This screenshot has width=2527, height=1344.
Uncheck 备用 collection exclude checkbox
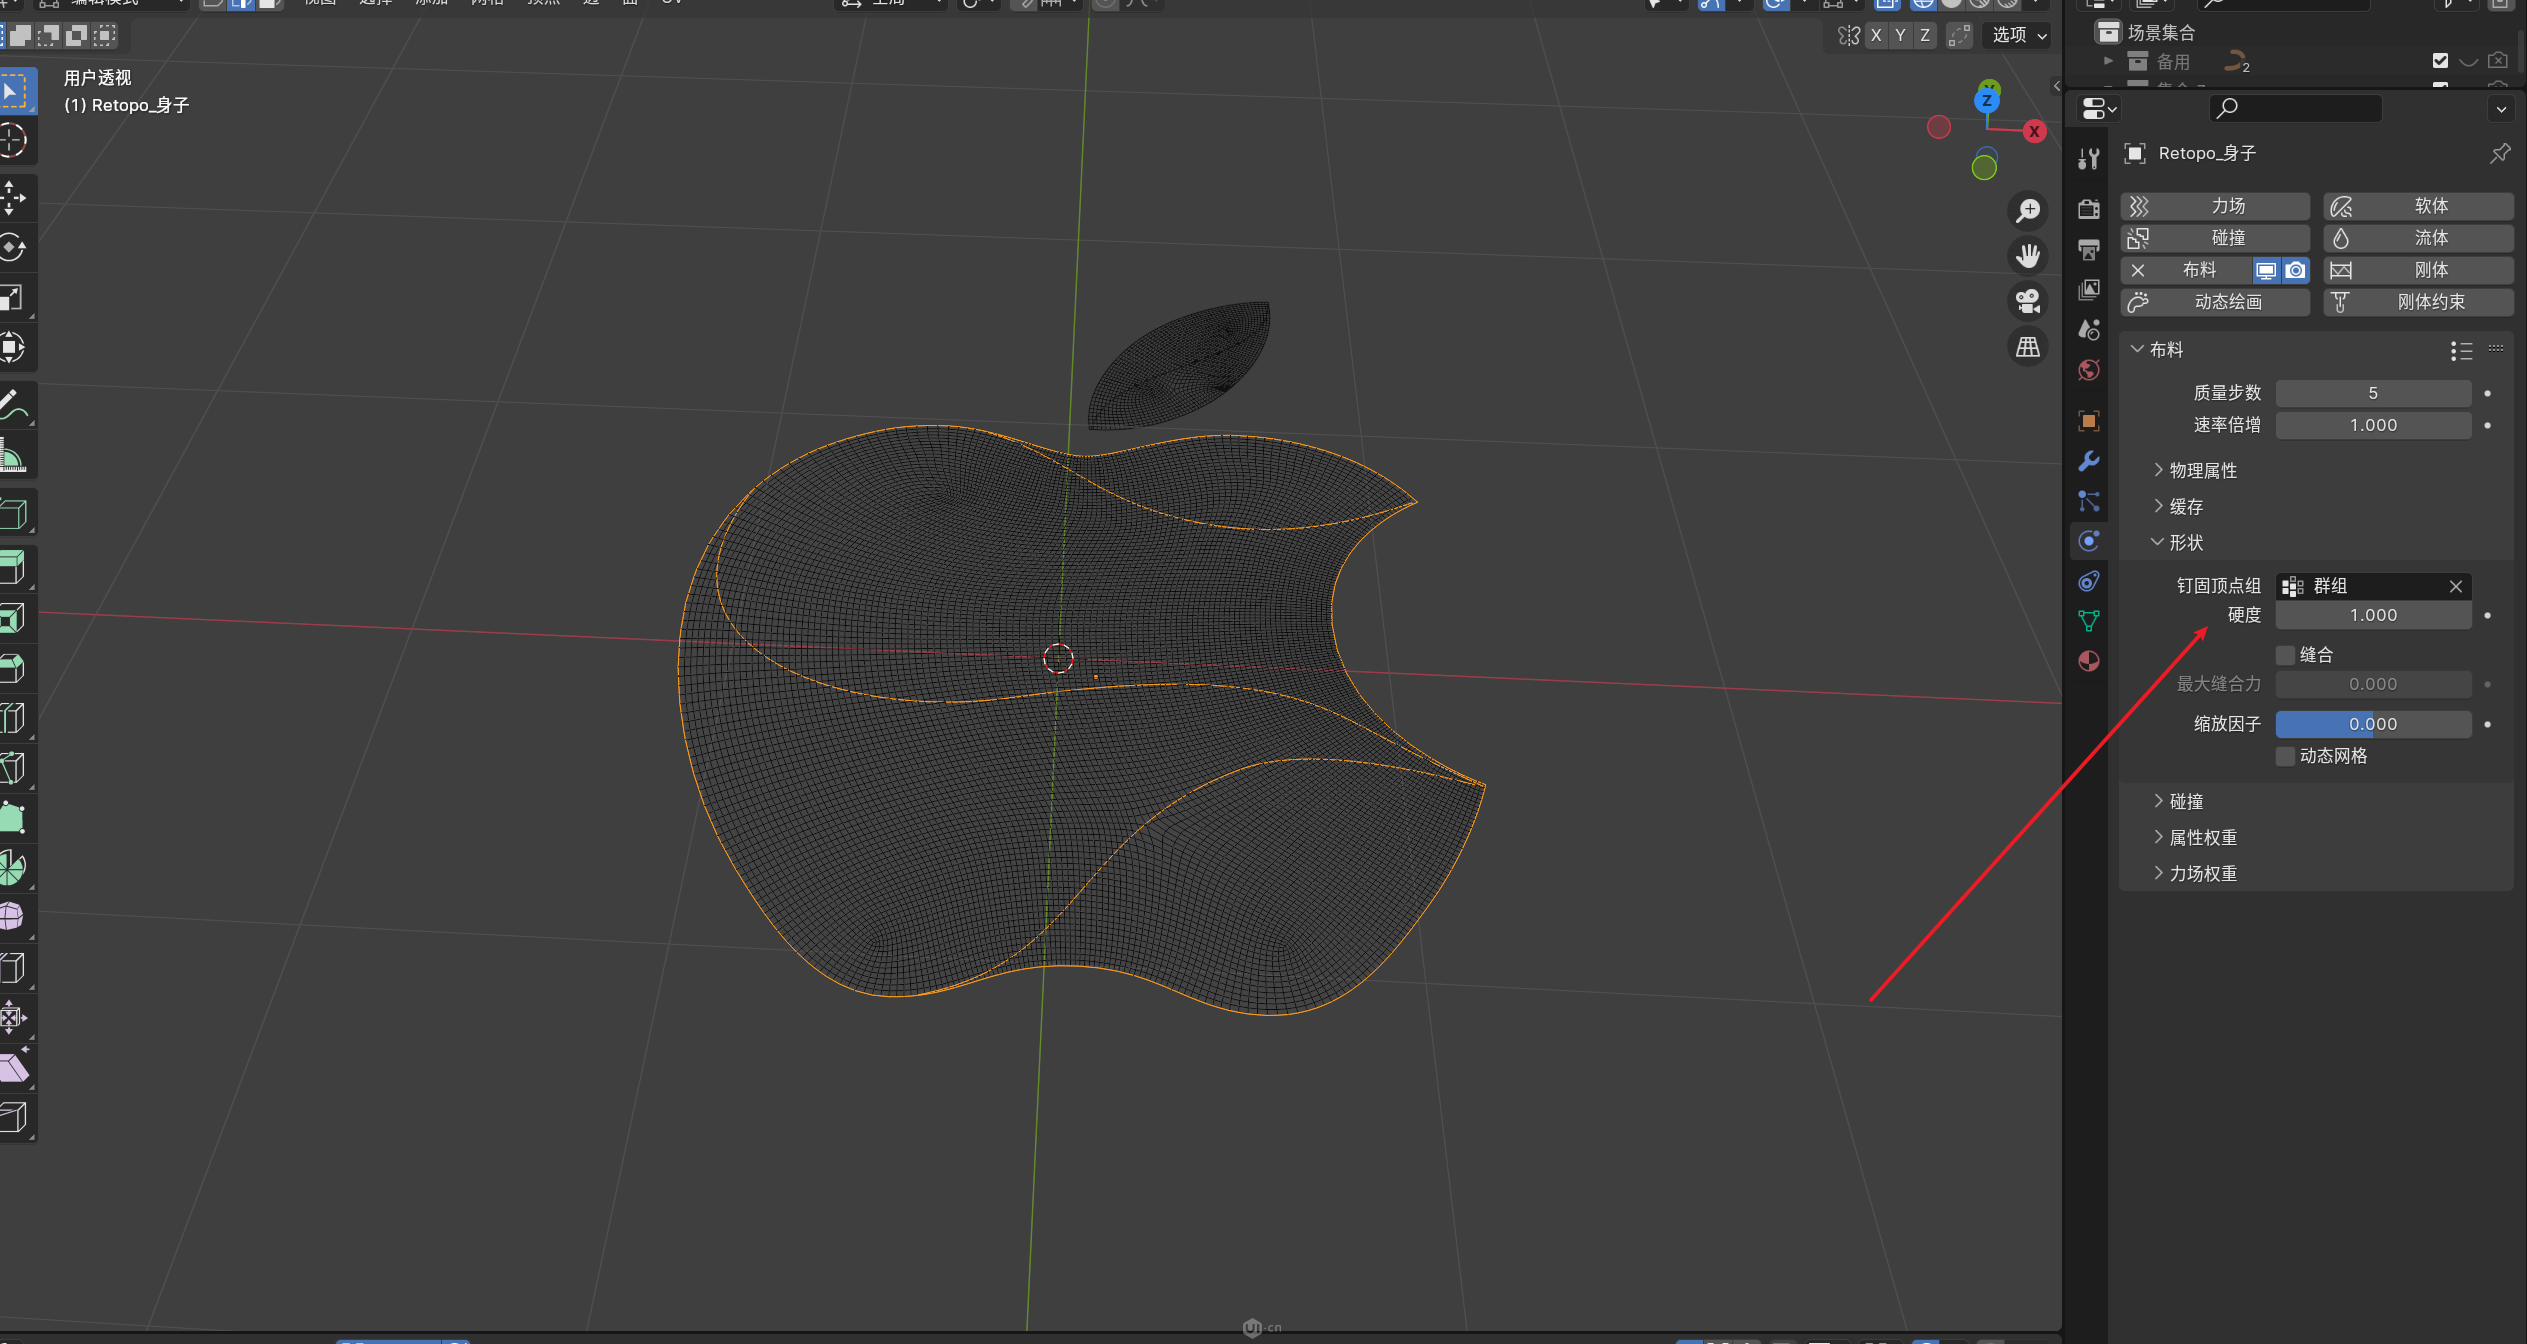tap(2440, 61)
